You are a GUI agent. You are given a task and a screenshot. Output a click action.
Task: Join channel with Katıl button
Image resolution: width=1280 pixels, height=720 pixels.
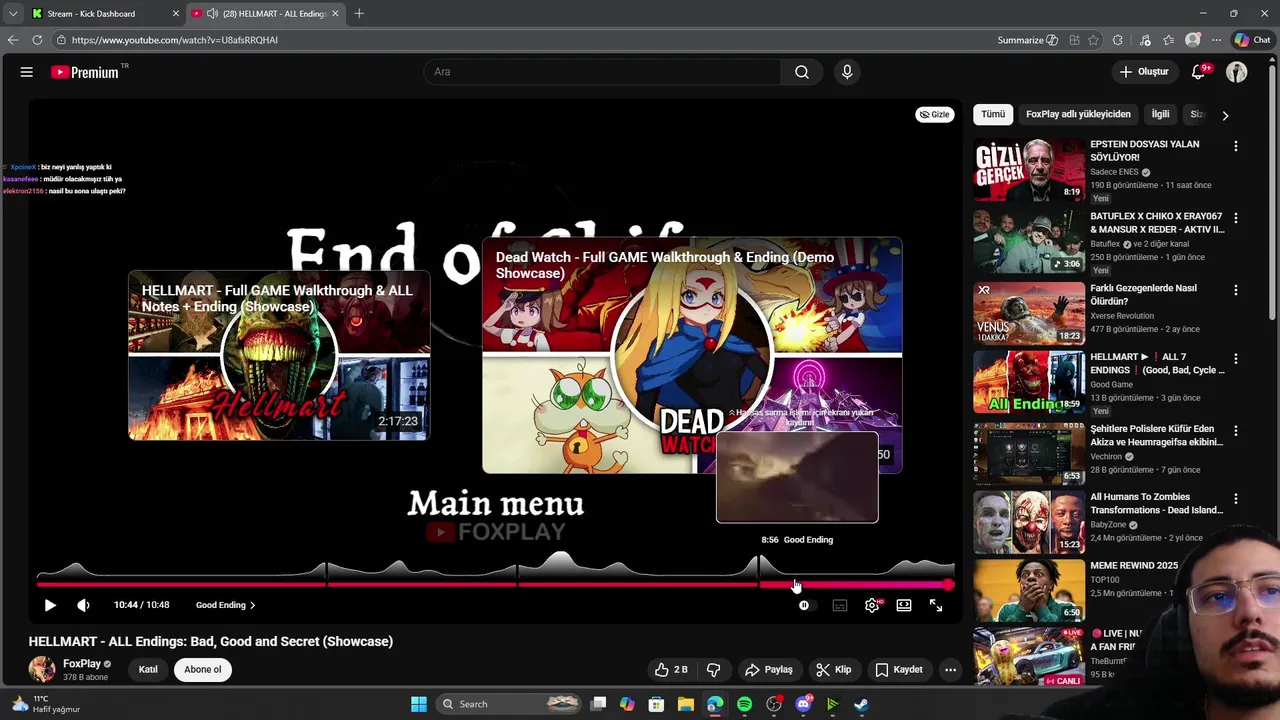148,670
